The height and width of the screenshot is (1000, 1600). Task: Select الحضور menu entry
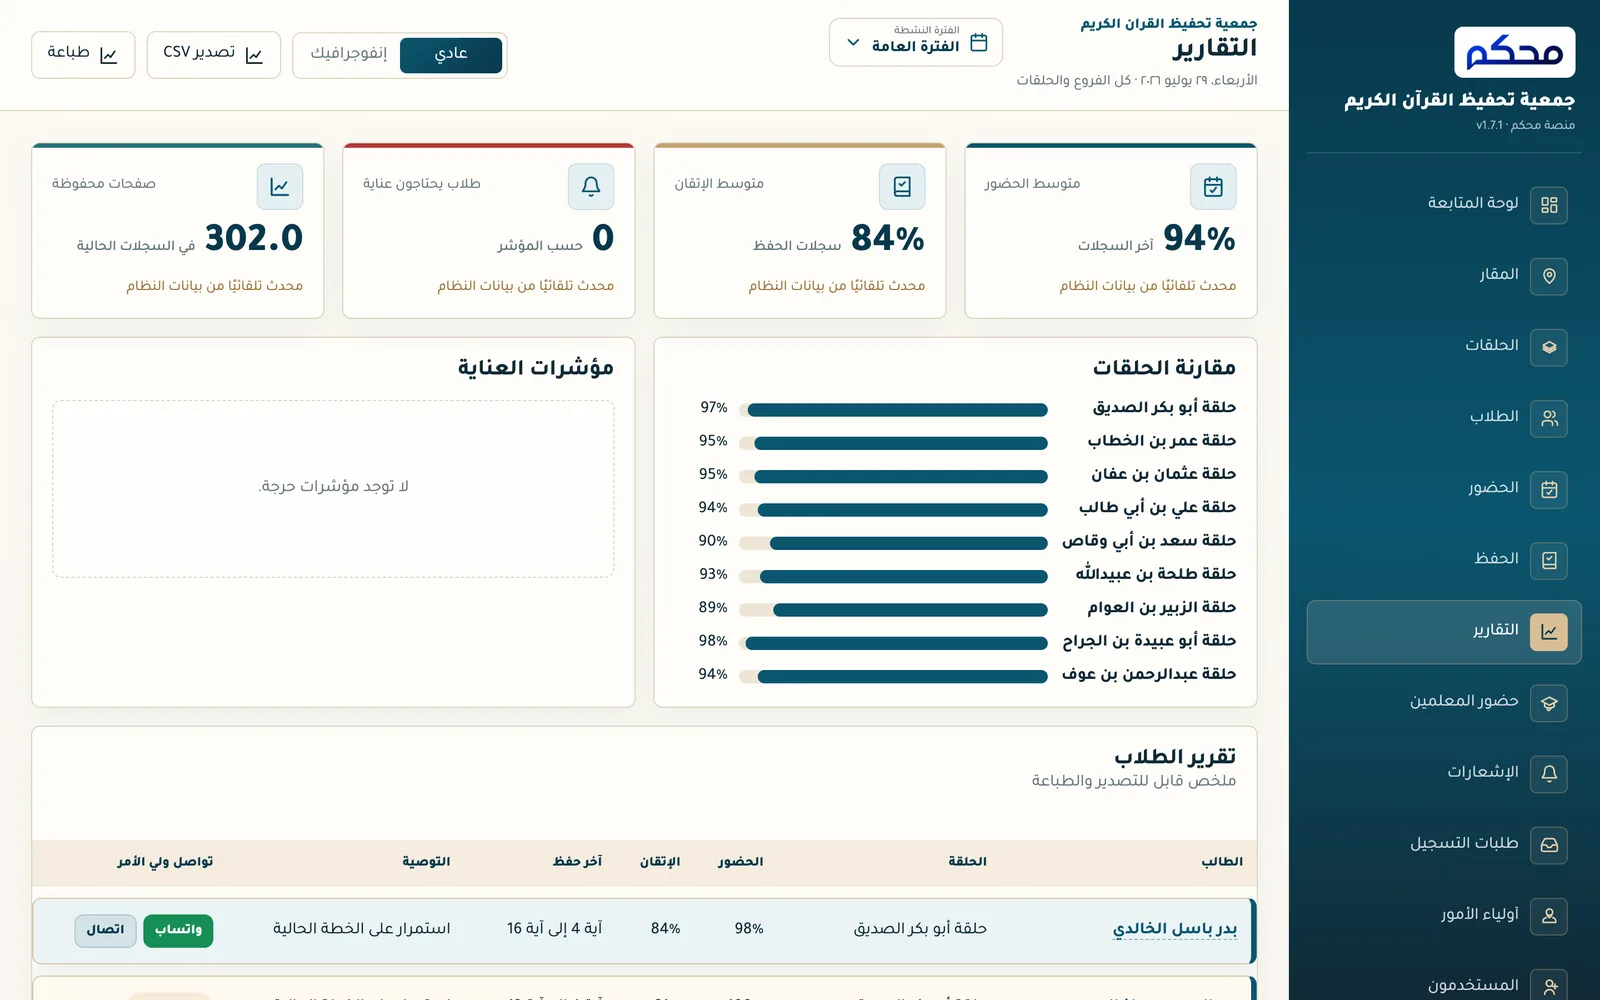[x=1444, y=489]
